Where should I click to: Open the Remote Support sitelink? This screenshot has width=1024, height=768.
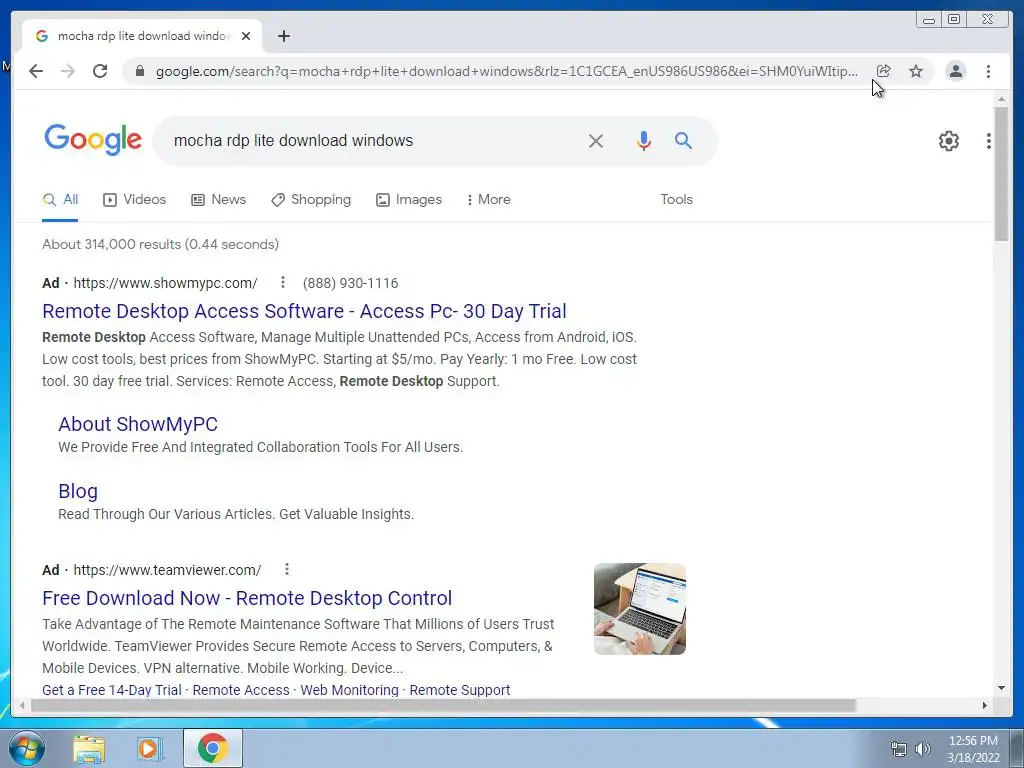[460, 690]
